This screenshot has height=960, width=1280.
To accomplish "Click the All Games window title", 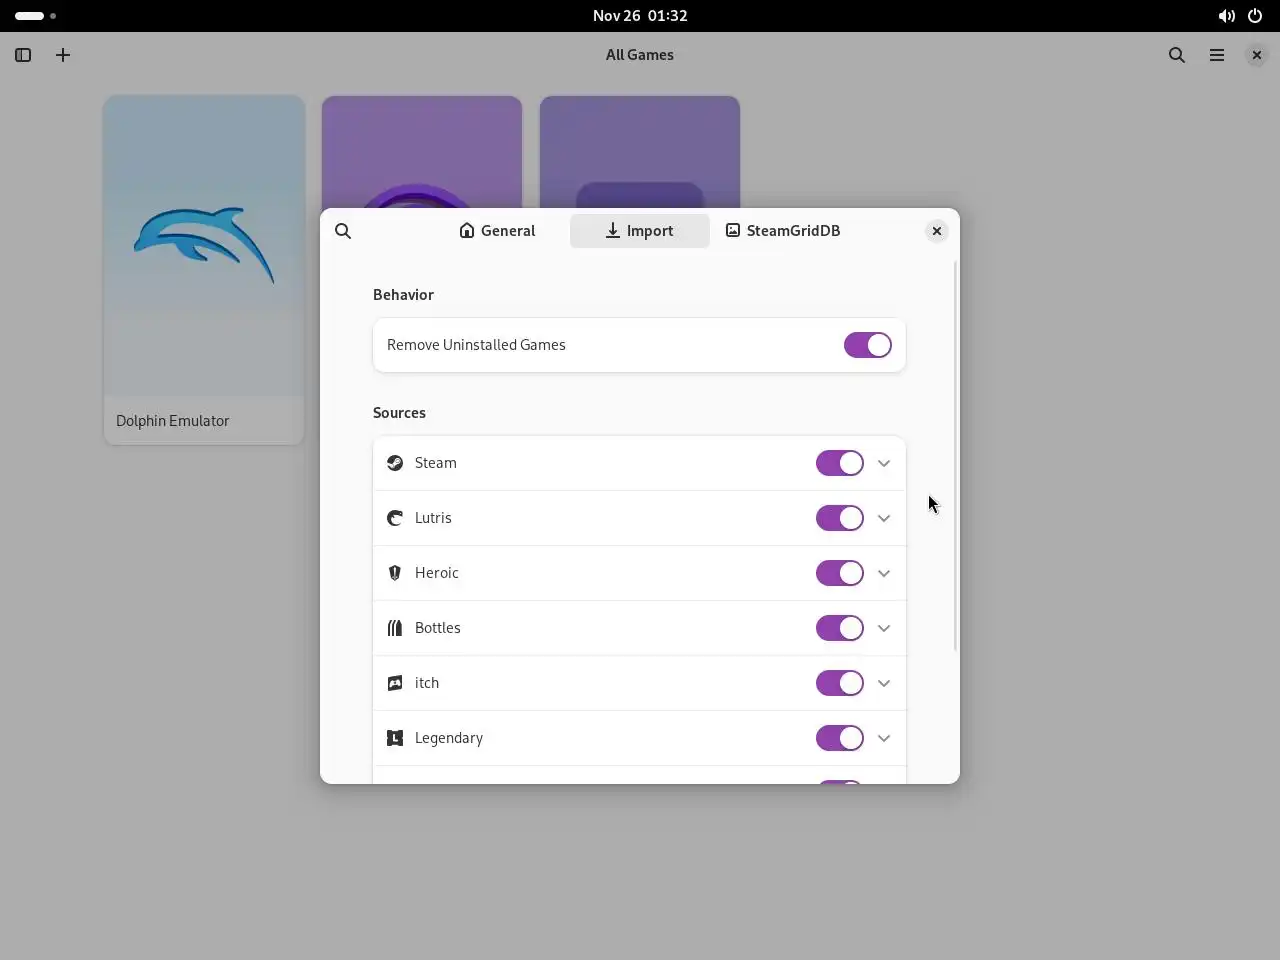I will click(x=640, y=55).
